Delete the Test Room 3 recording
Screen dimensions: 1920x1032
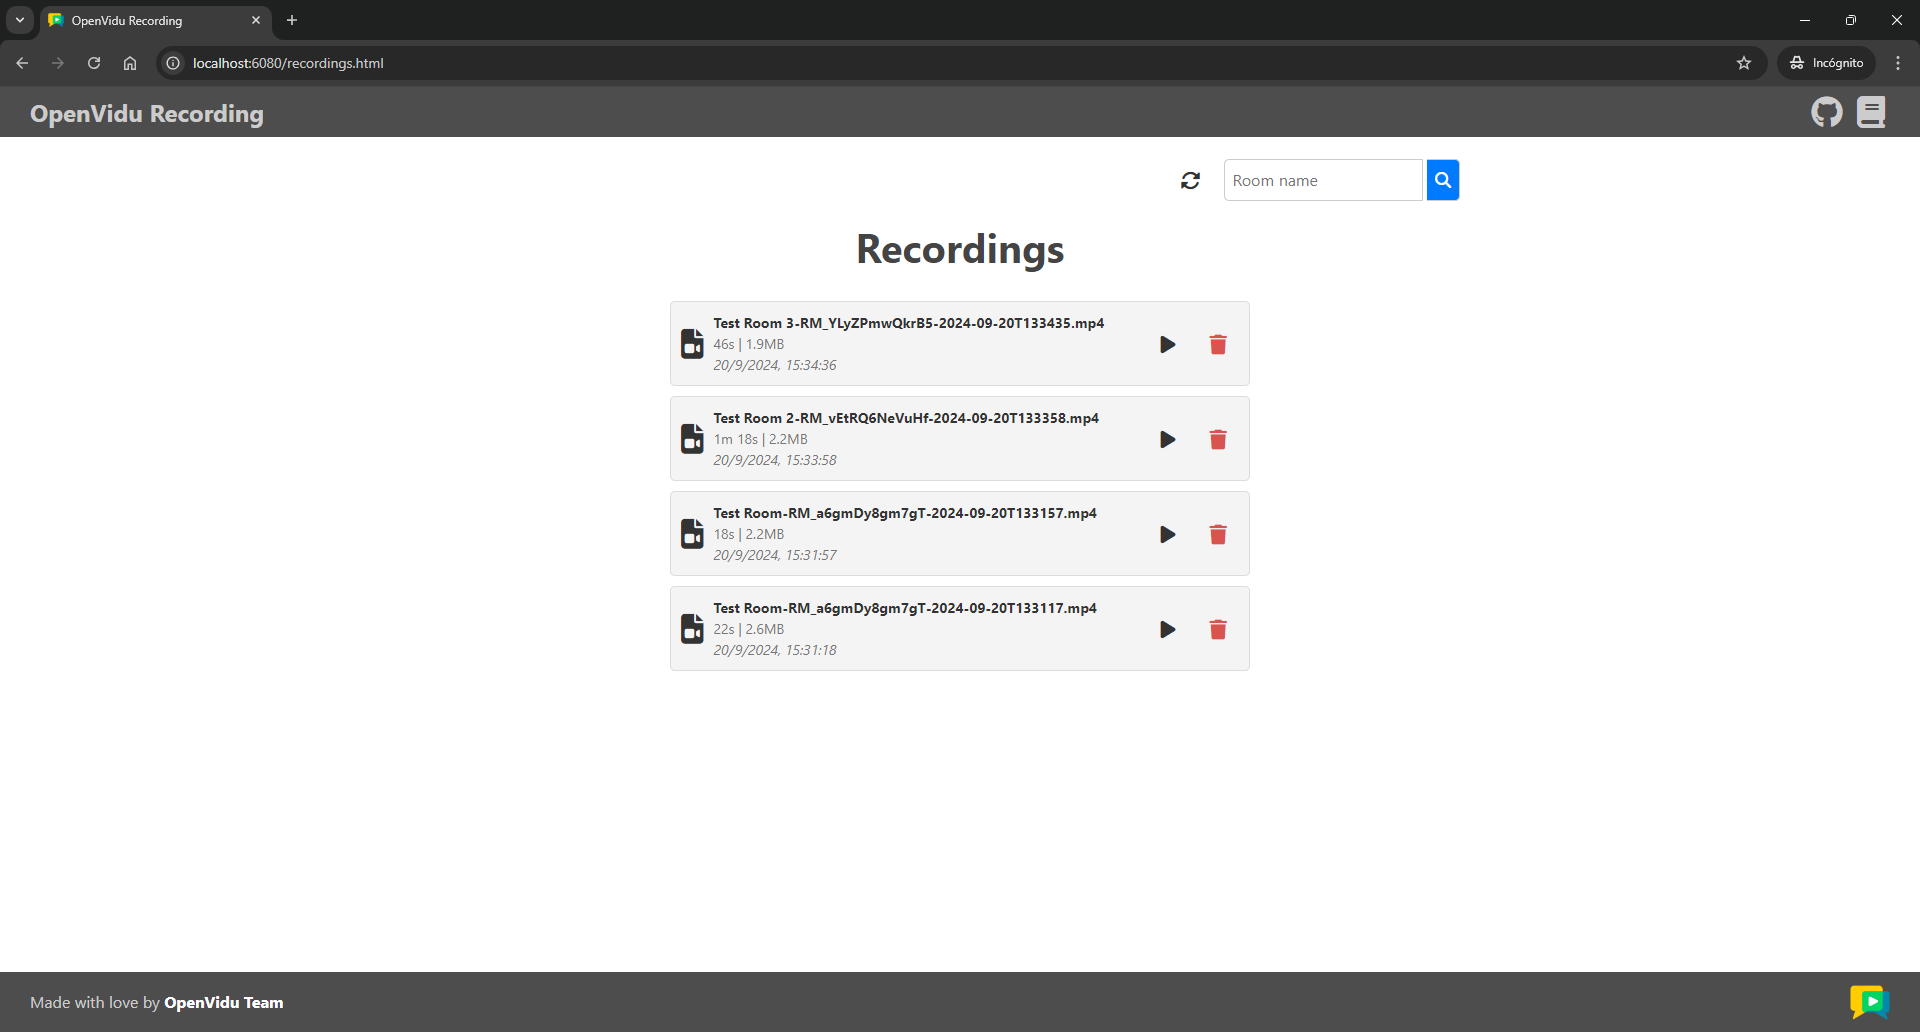[1217, 345]
